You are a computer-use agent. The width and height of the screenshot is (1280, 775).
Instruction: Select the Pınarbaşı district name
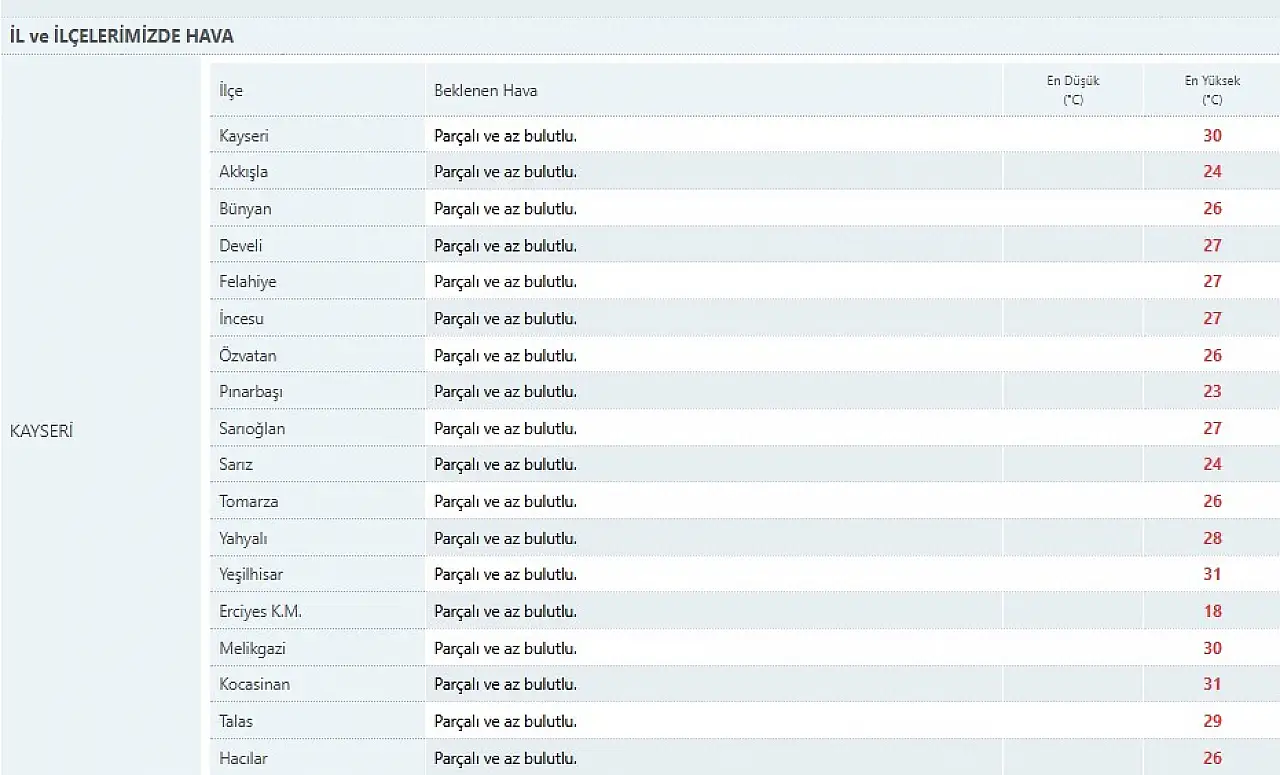pos(251,392)
